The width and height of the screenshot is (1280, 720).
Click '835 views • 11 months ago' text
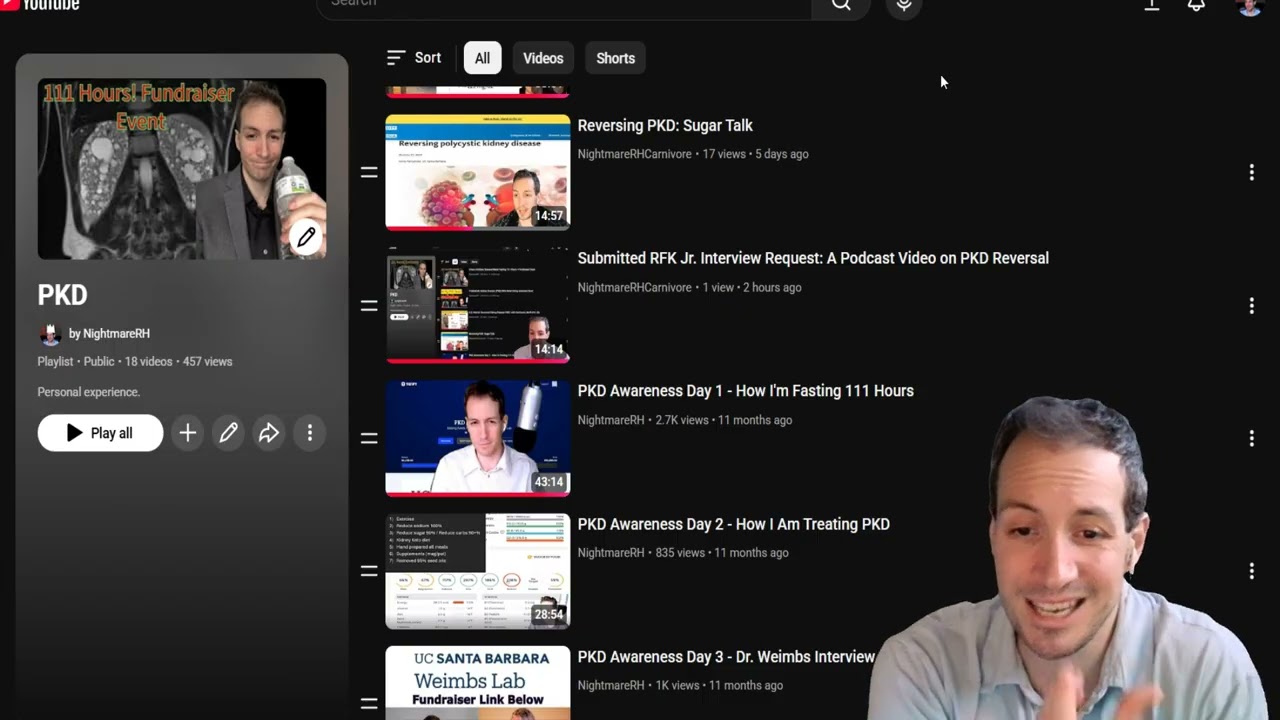point(722,553)
